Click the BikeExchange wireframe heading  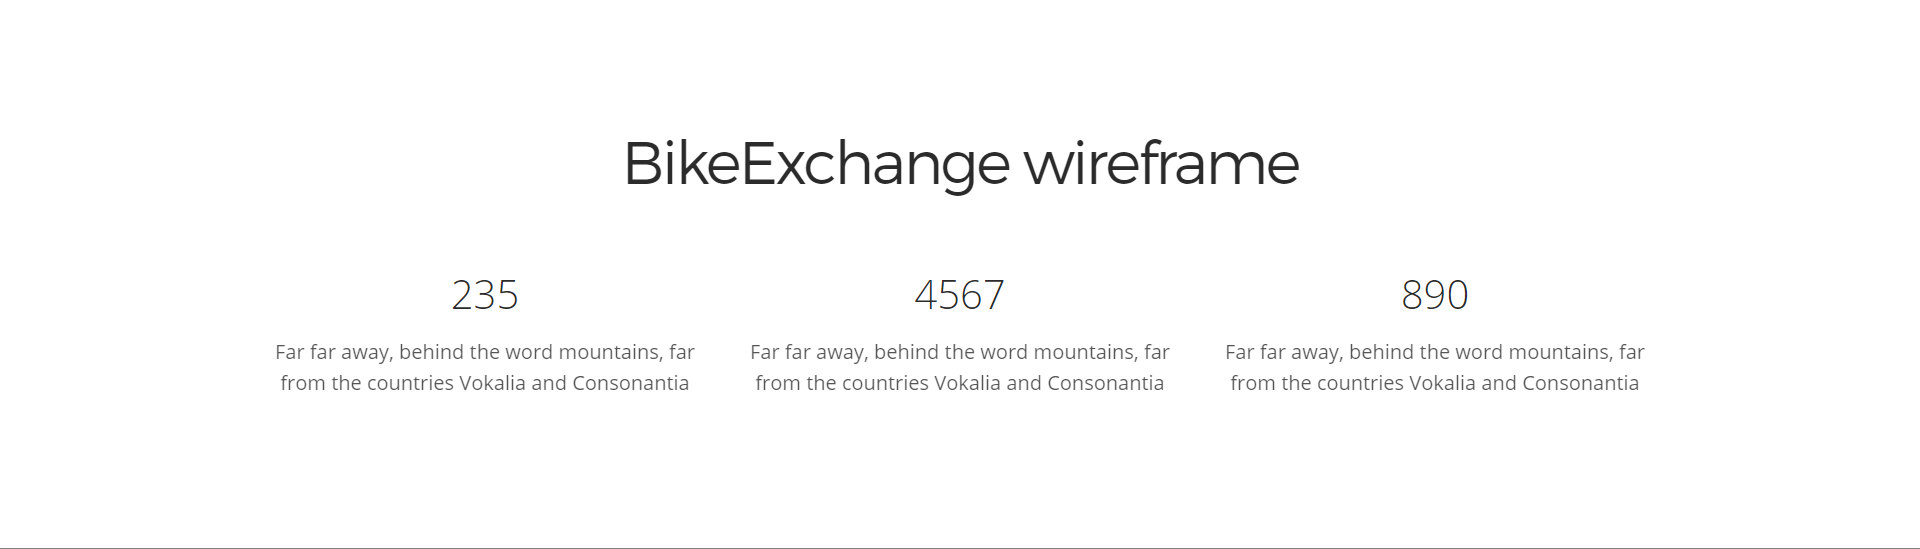coord(960,163)
